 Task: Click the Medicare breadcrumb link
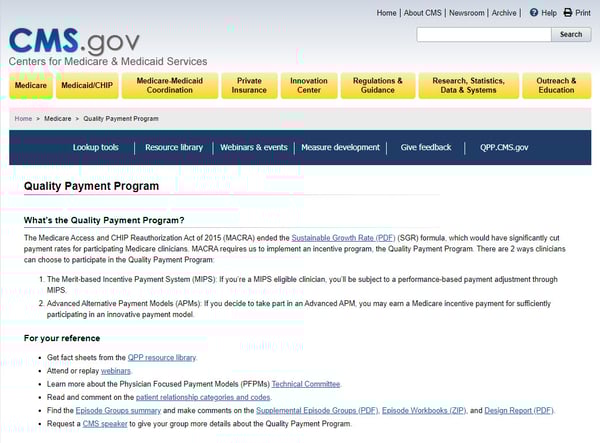click(x=57, y=119)
